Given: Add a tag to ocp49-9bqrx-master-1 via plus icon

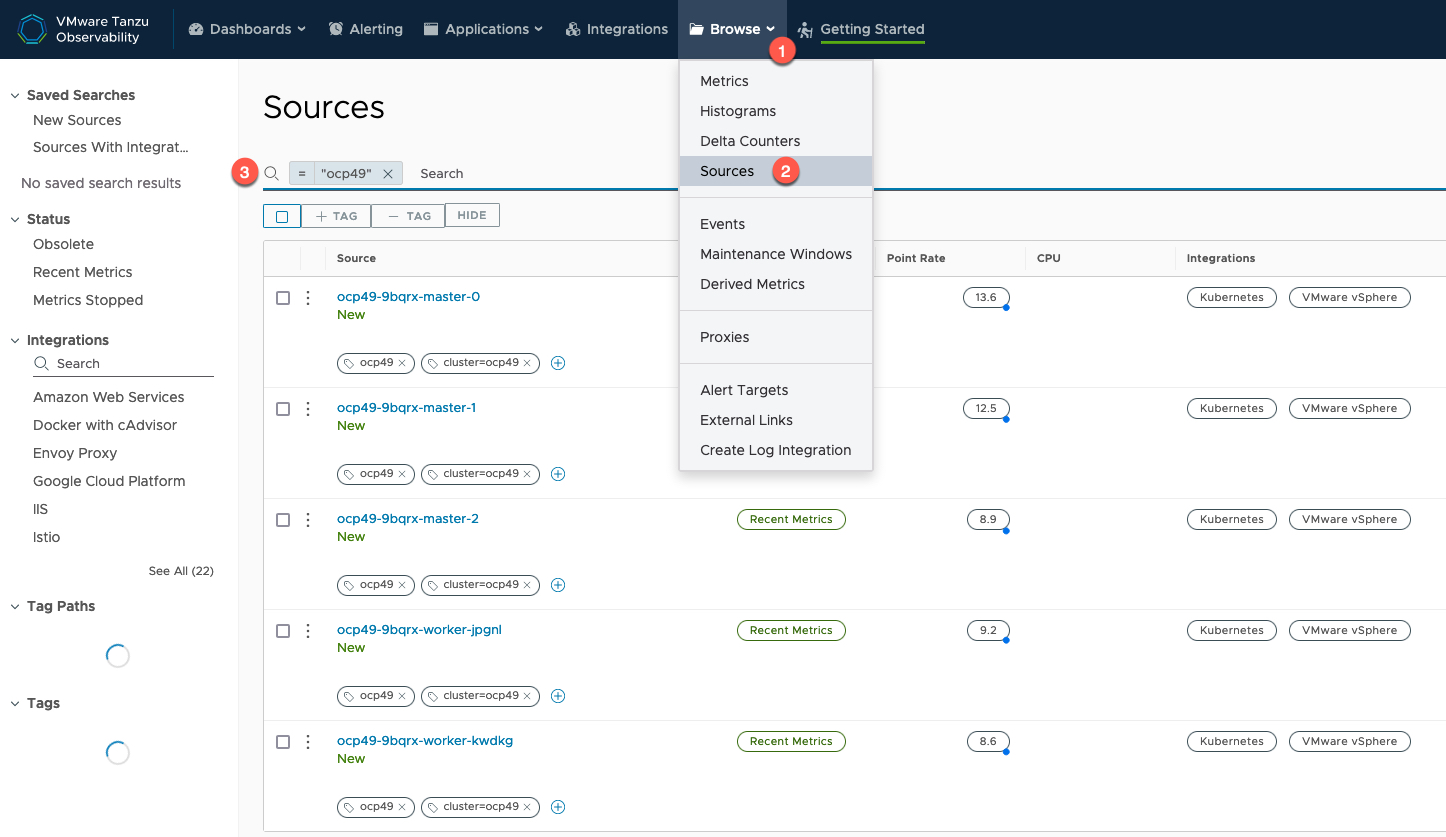Looking at the screenshot, I should 558,474.
